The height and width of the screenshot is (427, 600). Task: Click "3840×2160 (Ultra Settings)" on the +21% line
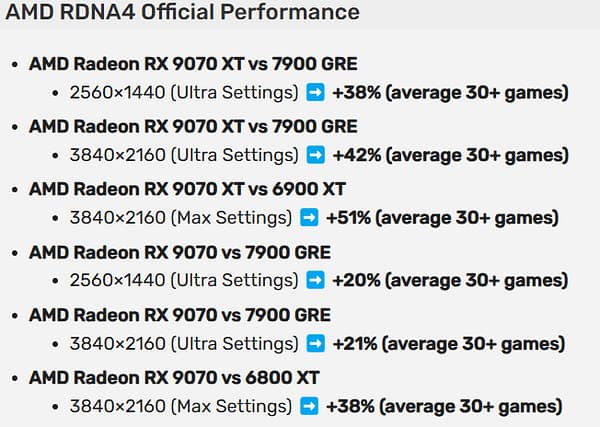point(183,344)
